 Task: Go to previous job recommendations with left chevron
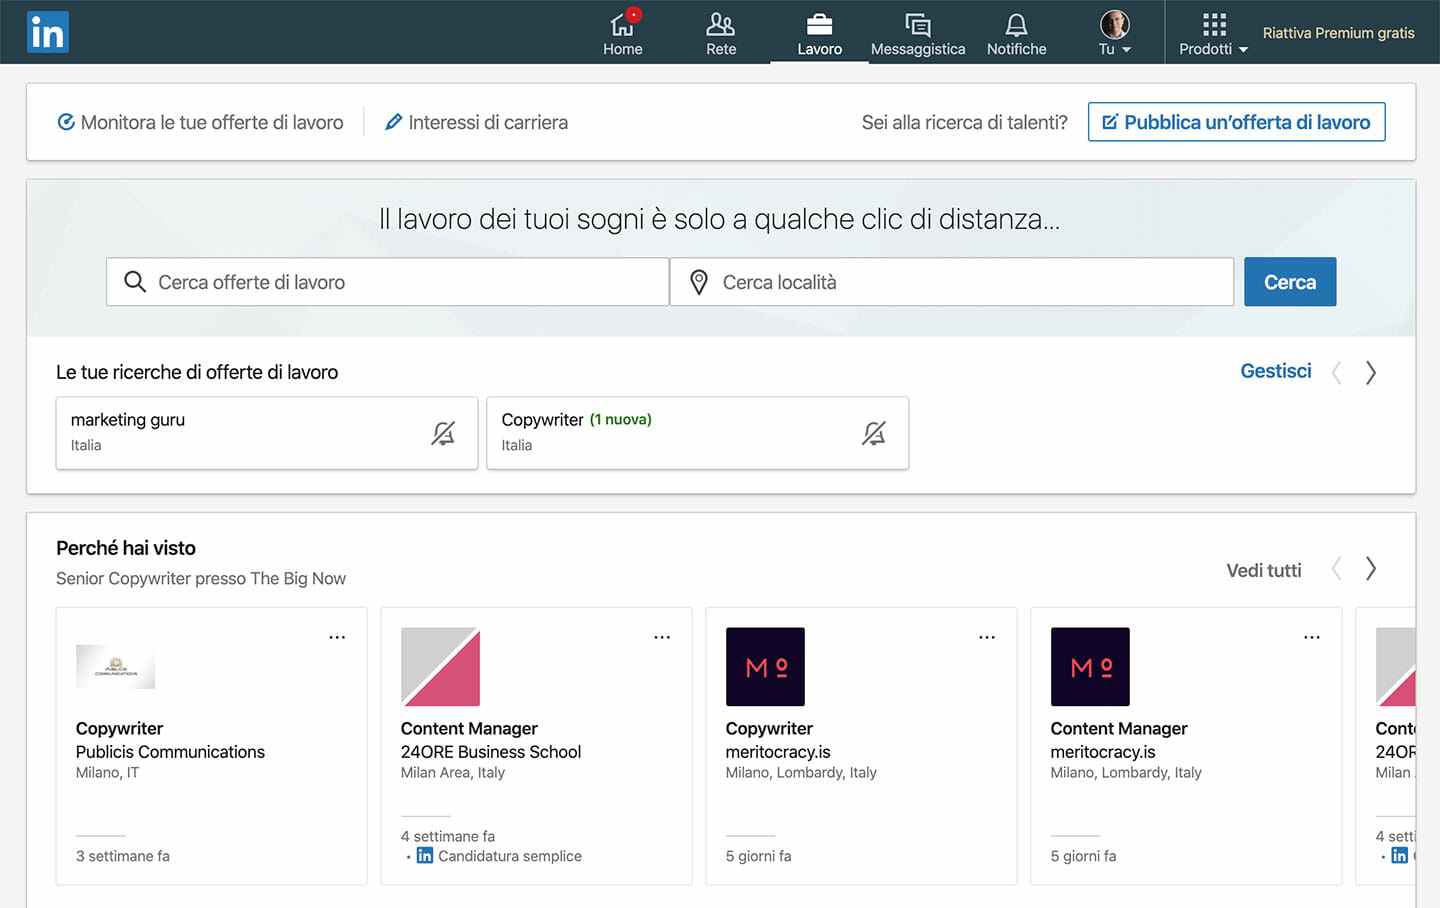pos(1336,569)
